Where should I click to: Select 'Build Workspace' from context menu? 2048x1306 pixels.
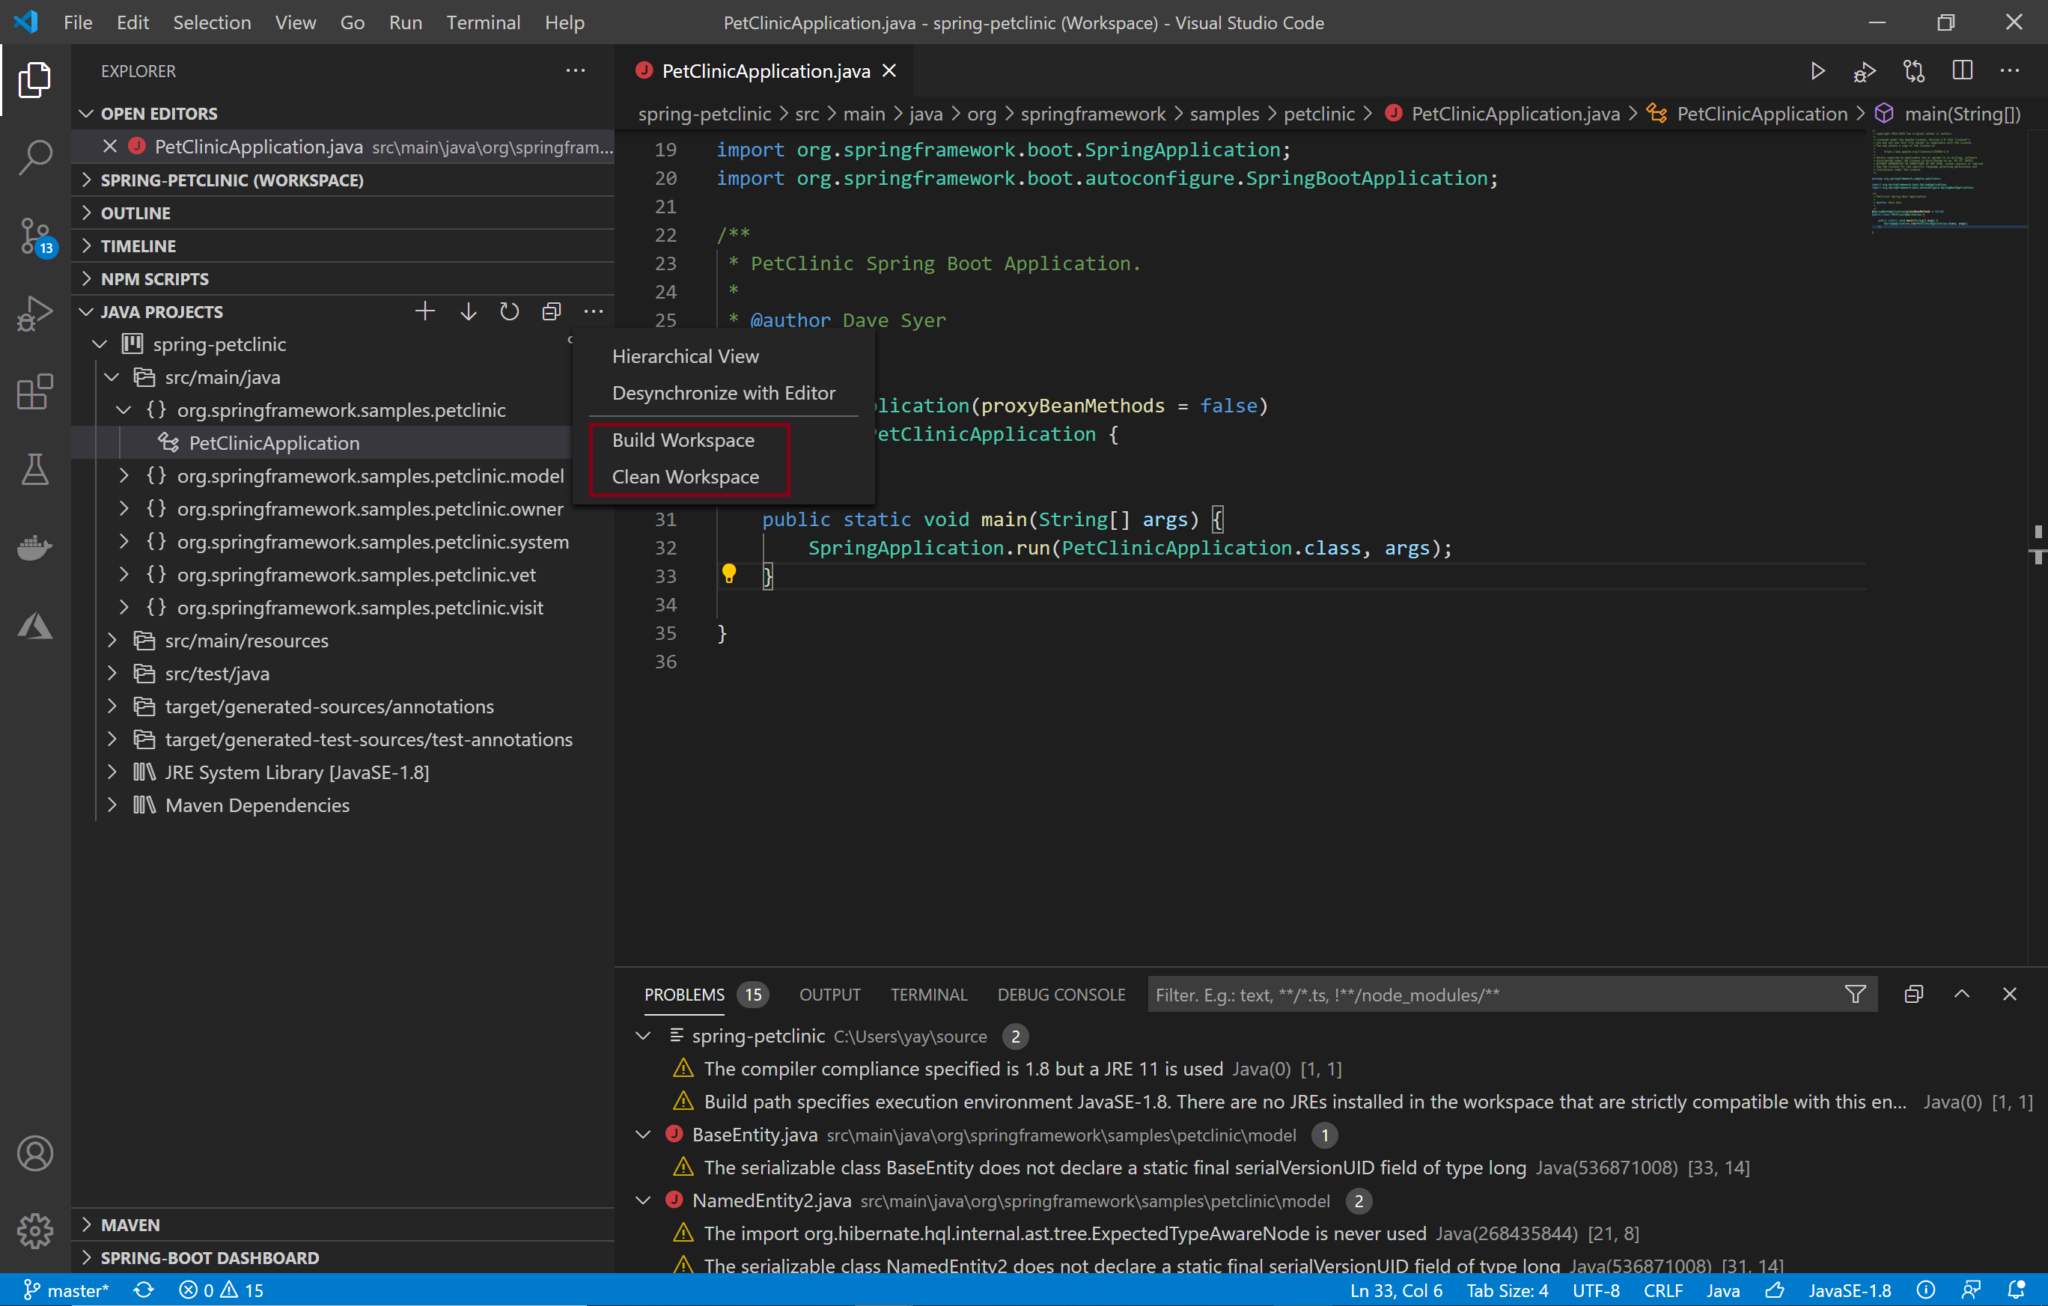point(682,439)
